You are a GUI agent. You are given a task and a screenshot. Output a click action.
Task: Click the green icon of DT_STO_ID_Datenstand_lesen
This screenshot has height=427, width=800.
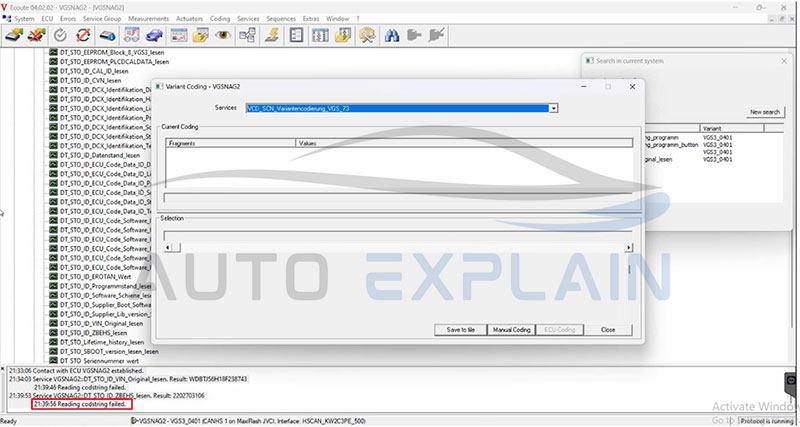click(x=53, y=155)
